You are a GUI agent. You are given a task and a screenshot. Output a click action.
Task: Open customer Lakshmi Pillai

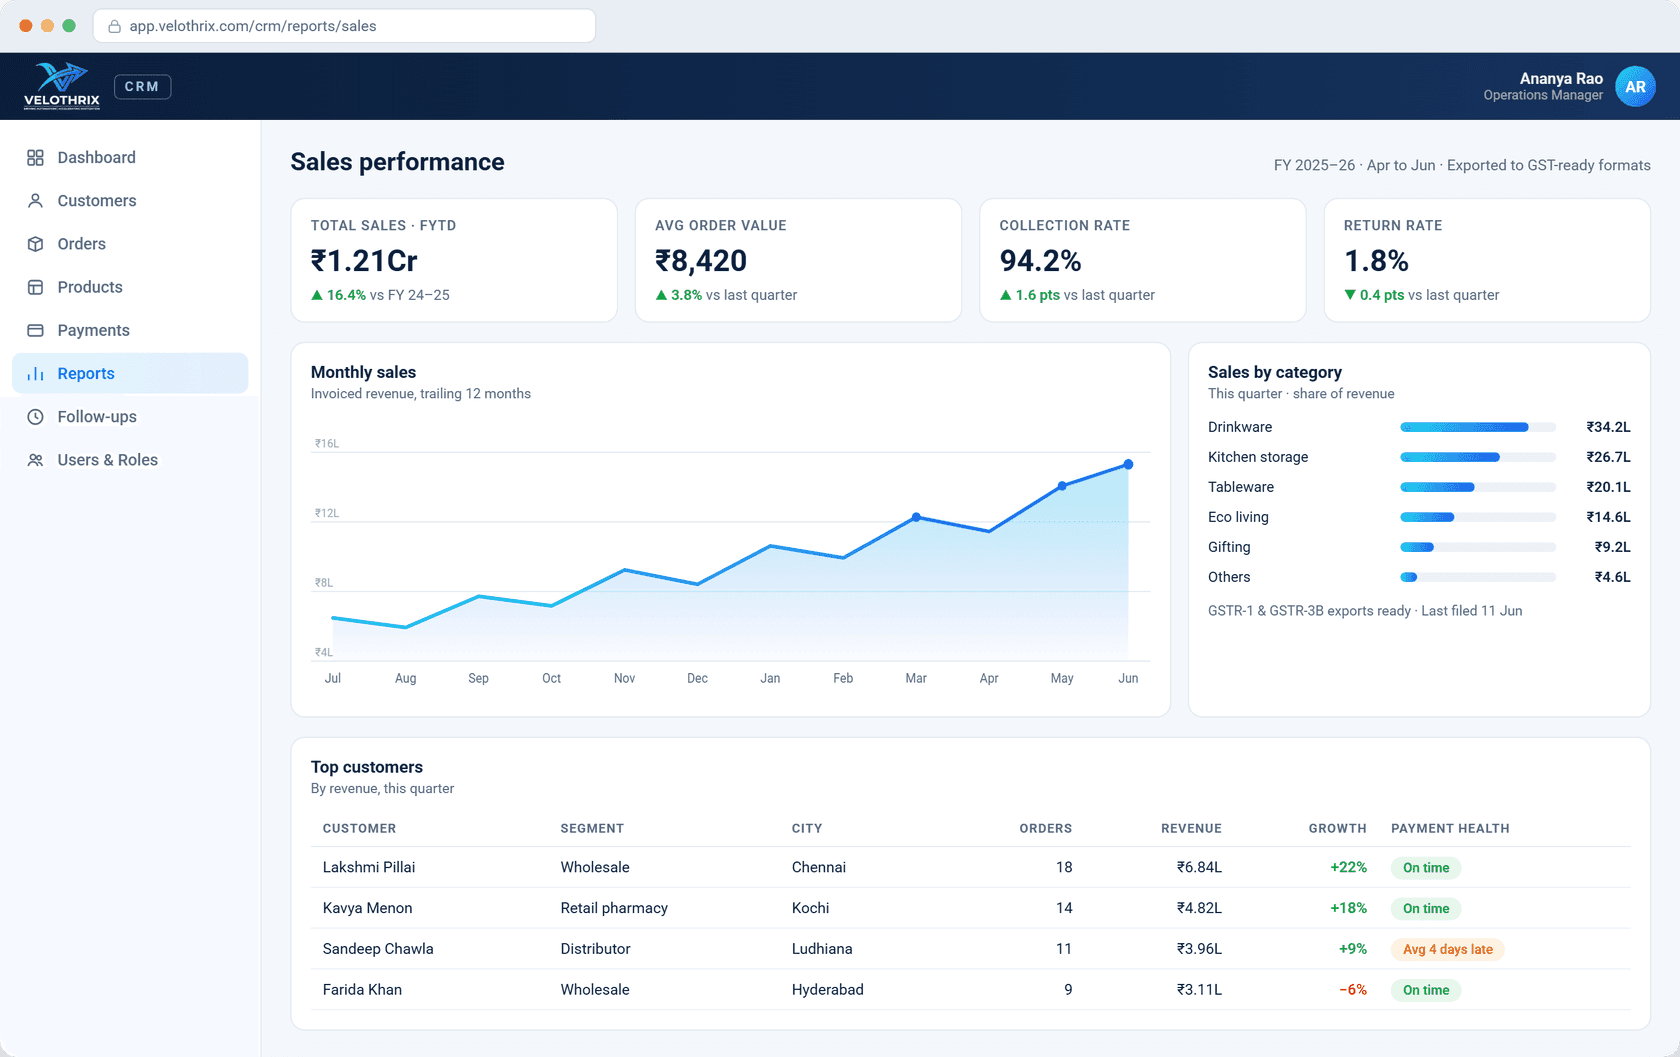(x=369, y=867)
